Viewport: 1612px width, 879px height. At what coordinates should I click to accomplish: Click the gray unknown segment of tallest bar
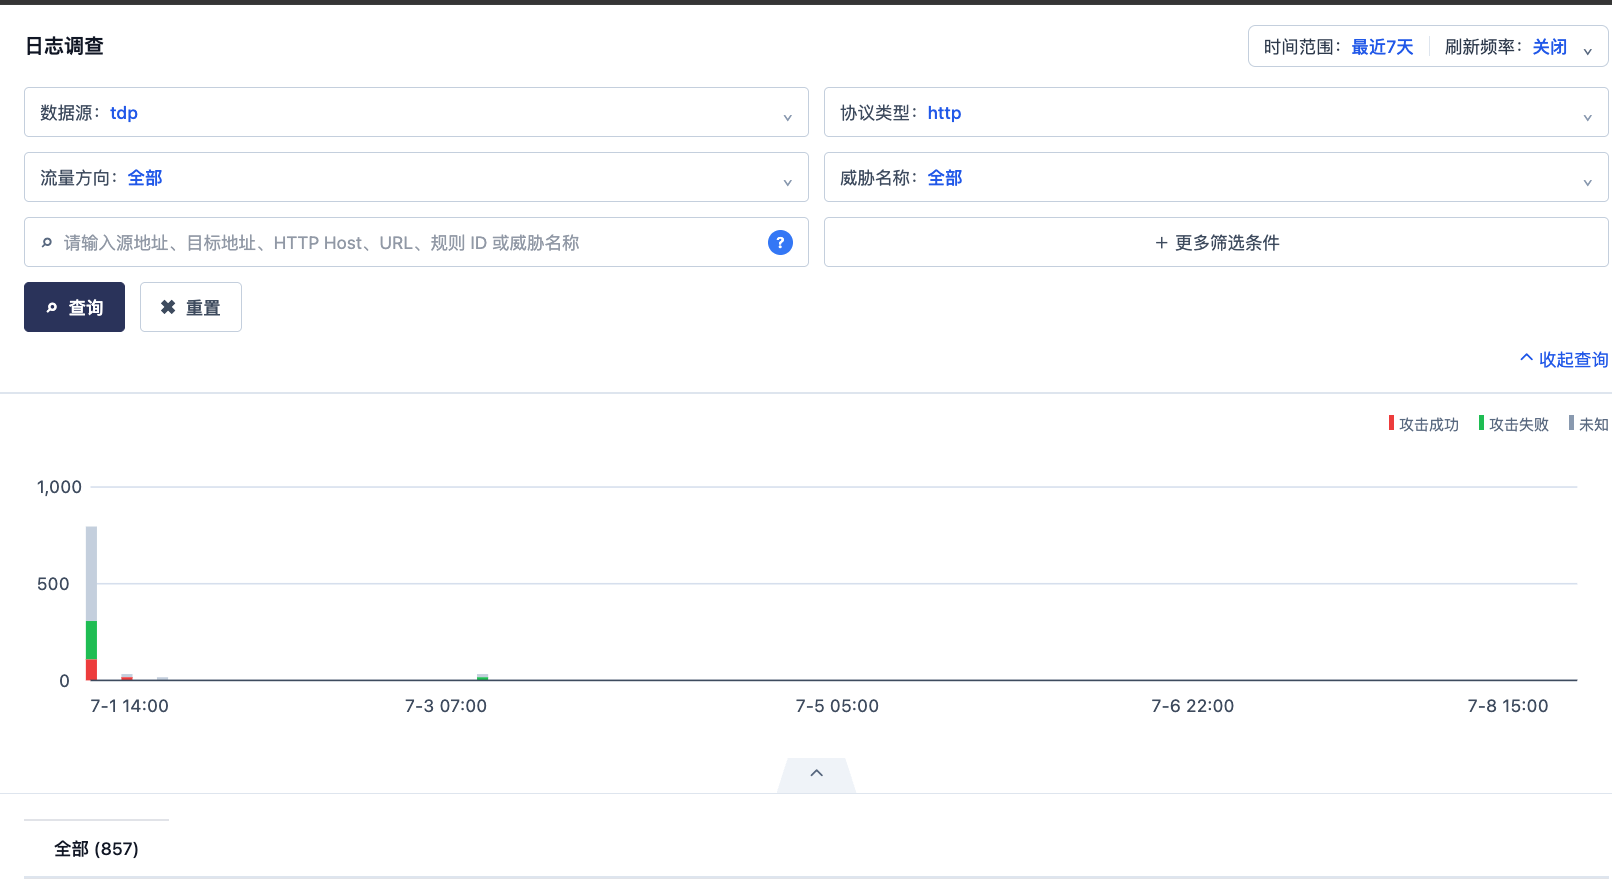91,573
